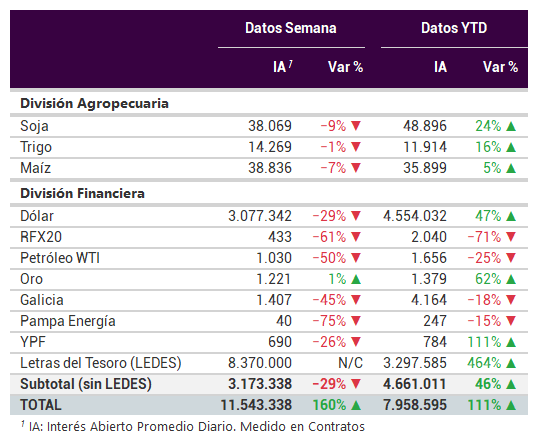
Task: Click the green up arrow beside Soja 24%
Action: (x=511, y=126)
